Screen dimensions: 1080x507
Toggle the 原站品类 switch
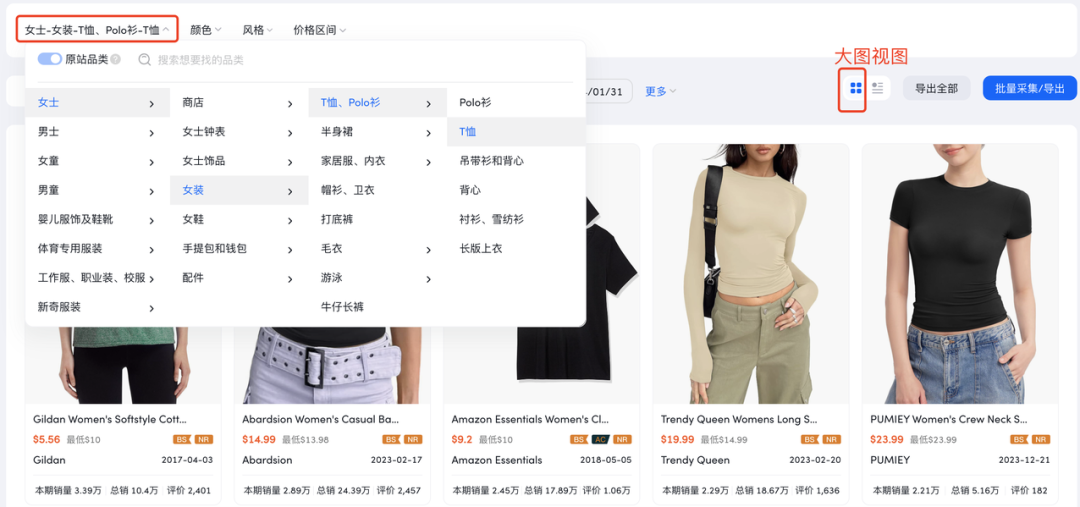tap(50, 59)
